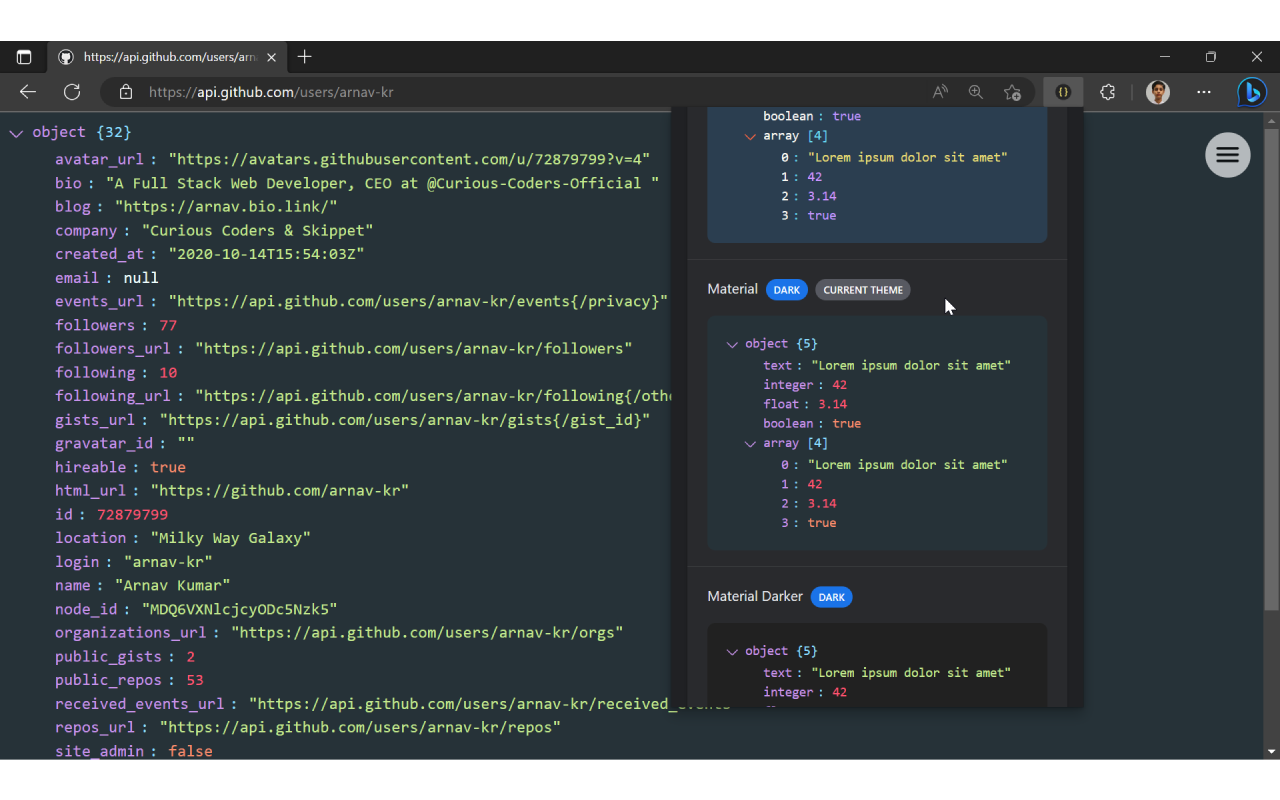
Task: Click integer 42 in Material preview object
Action: 839,385
